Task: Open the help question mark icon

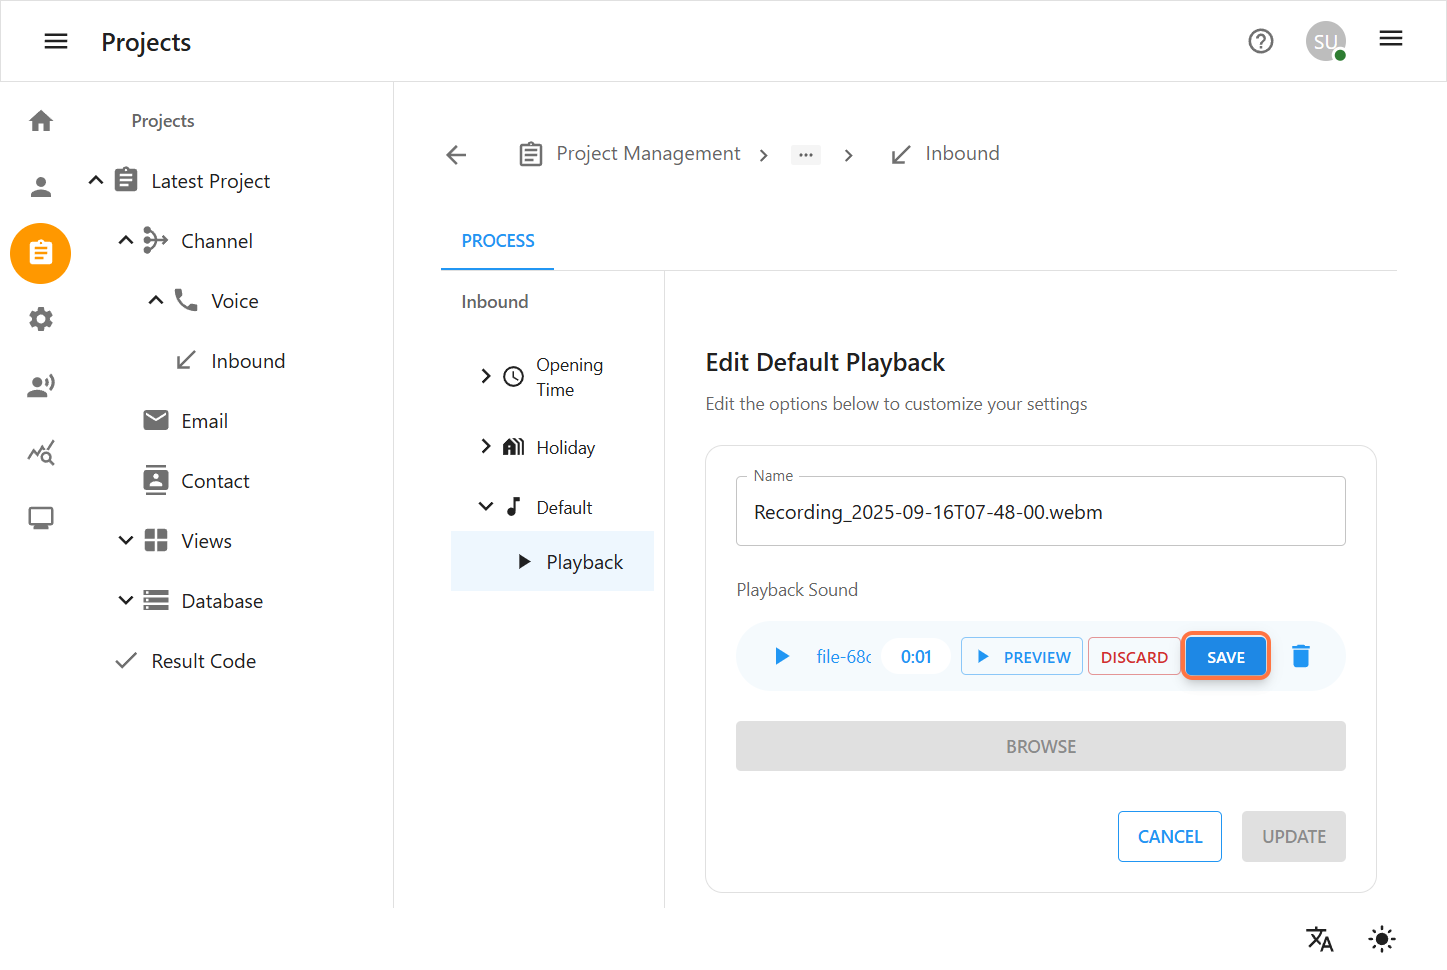Action: pos(1260,41)
